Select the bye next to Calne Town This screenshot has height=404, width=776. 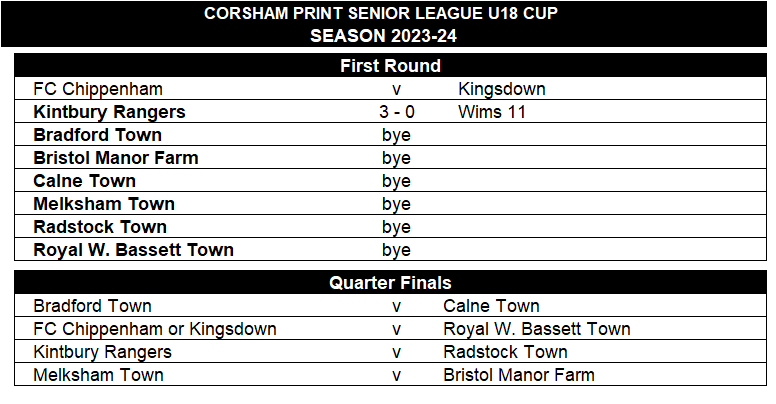pyautogui.click(x=396, y=182)
